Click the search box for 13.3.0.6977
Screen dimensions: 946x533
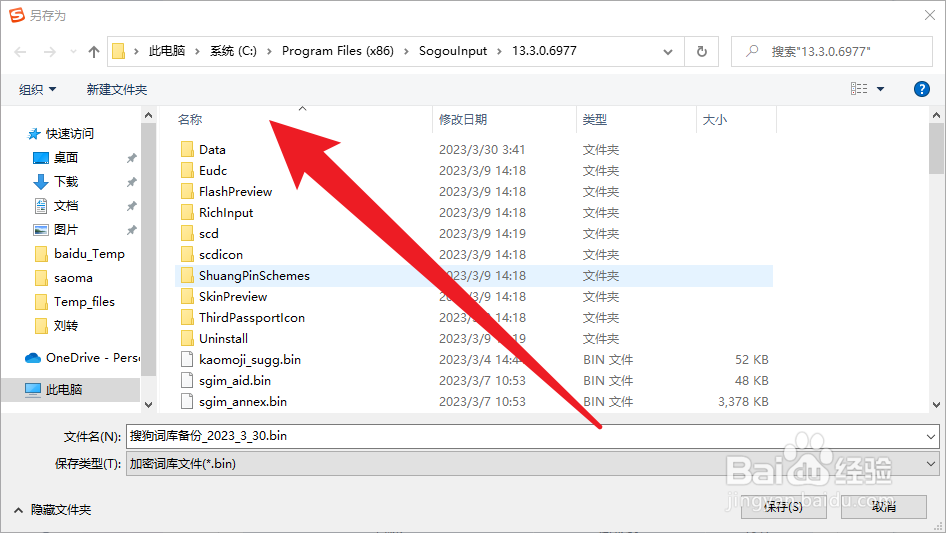tap(832, 51)
